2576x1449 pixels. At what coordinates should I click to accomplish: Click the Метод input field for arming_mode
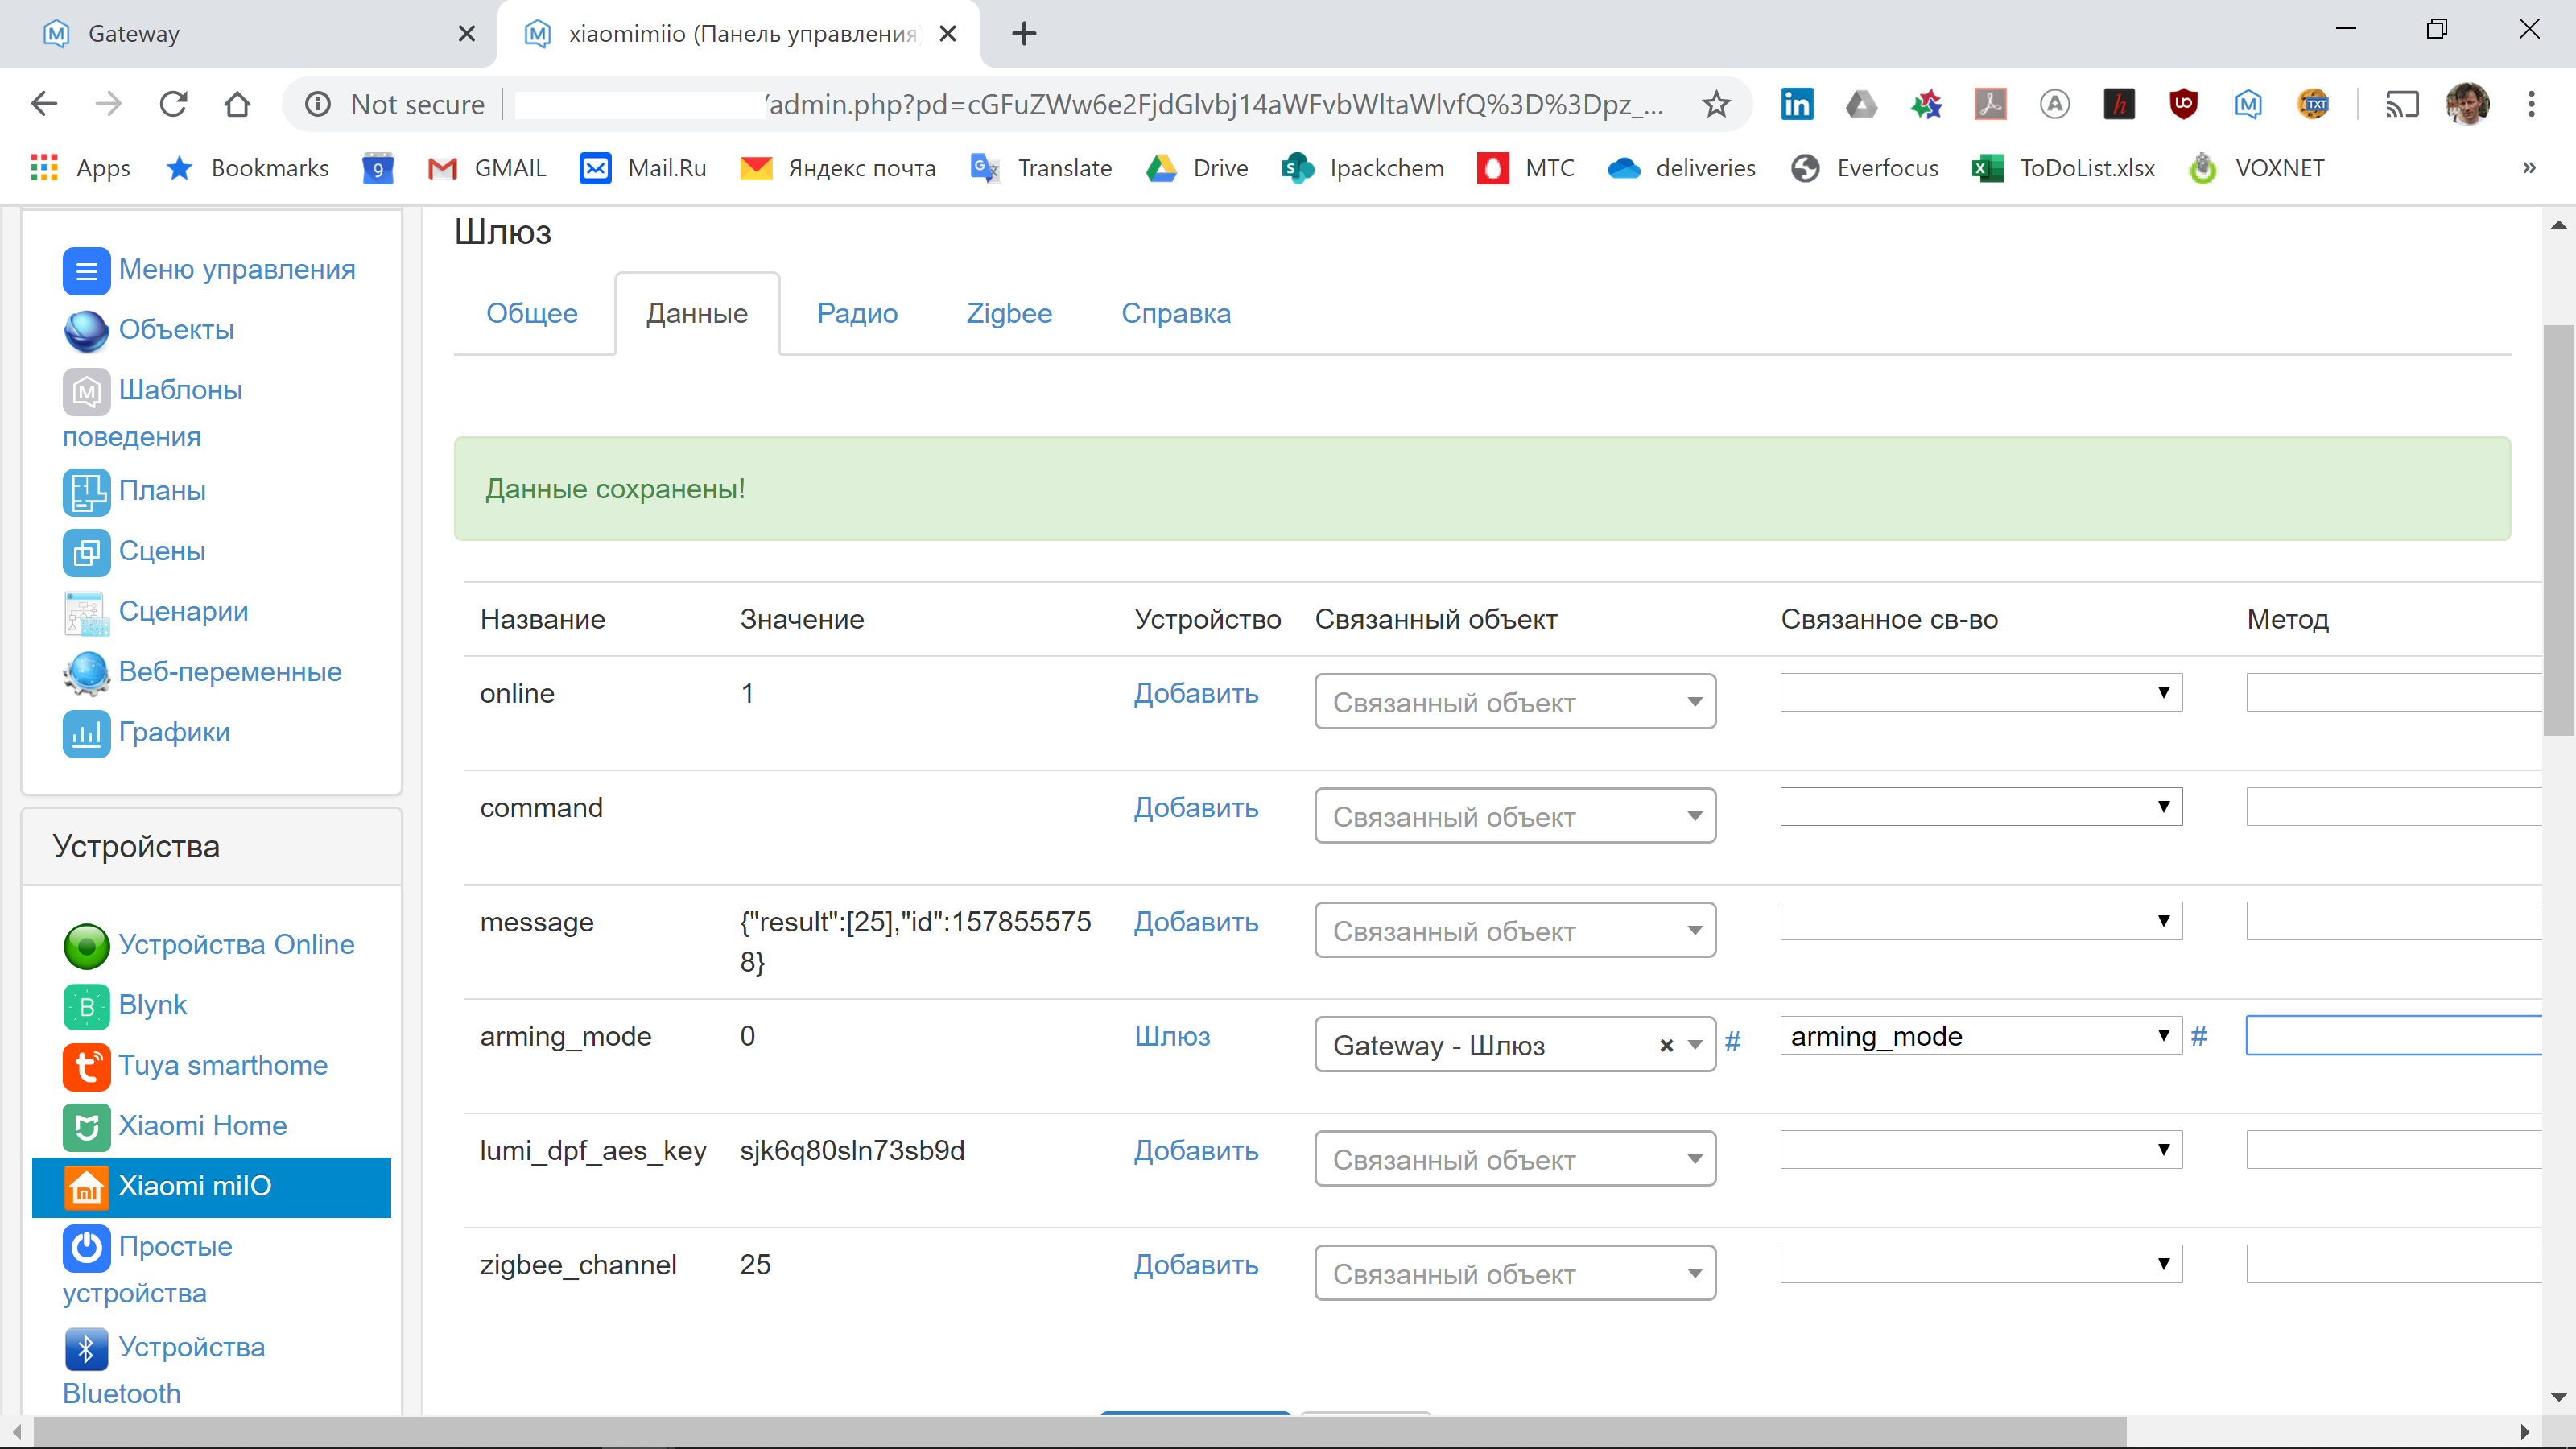2394,1036
